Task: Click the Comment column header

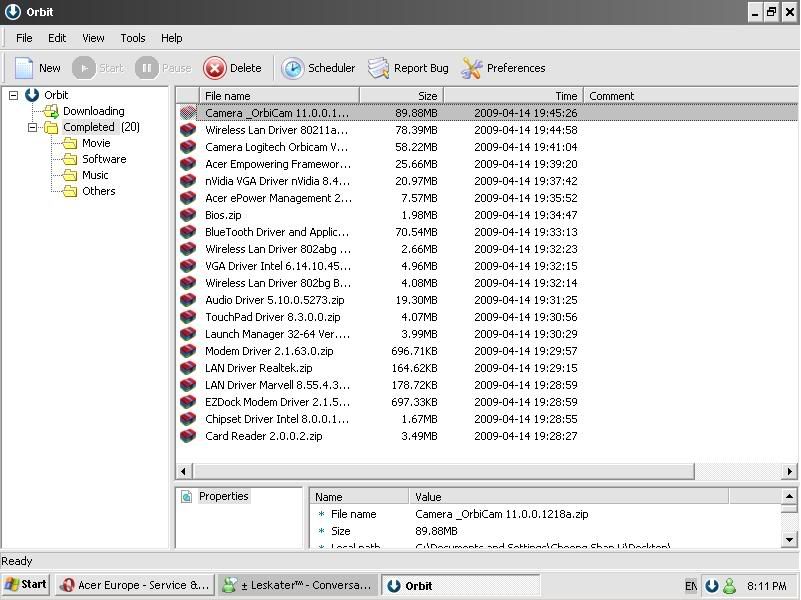Action: [x=691, y=95]
